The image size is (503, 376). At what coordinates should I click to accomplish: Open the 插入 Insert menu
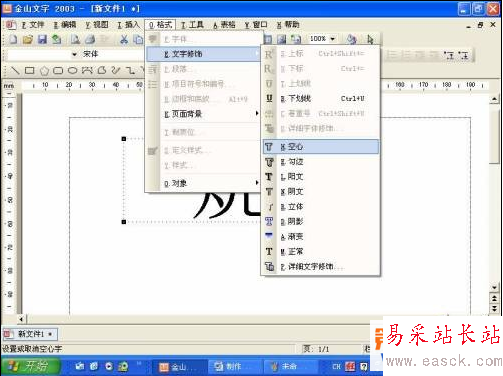click(128, 25)
